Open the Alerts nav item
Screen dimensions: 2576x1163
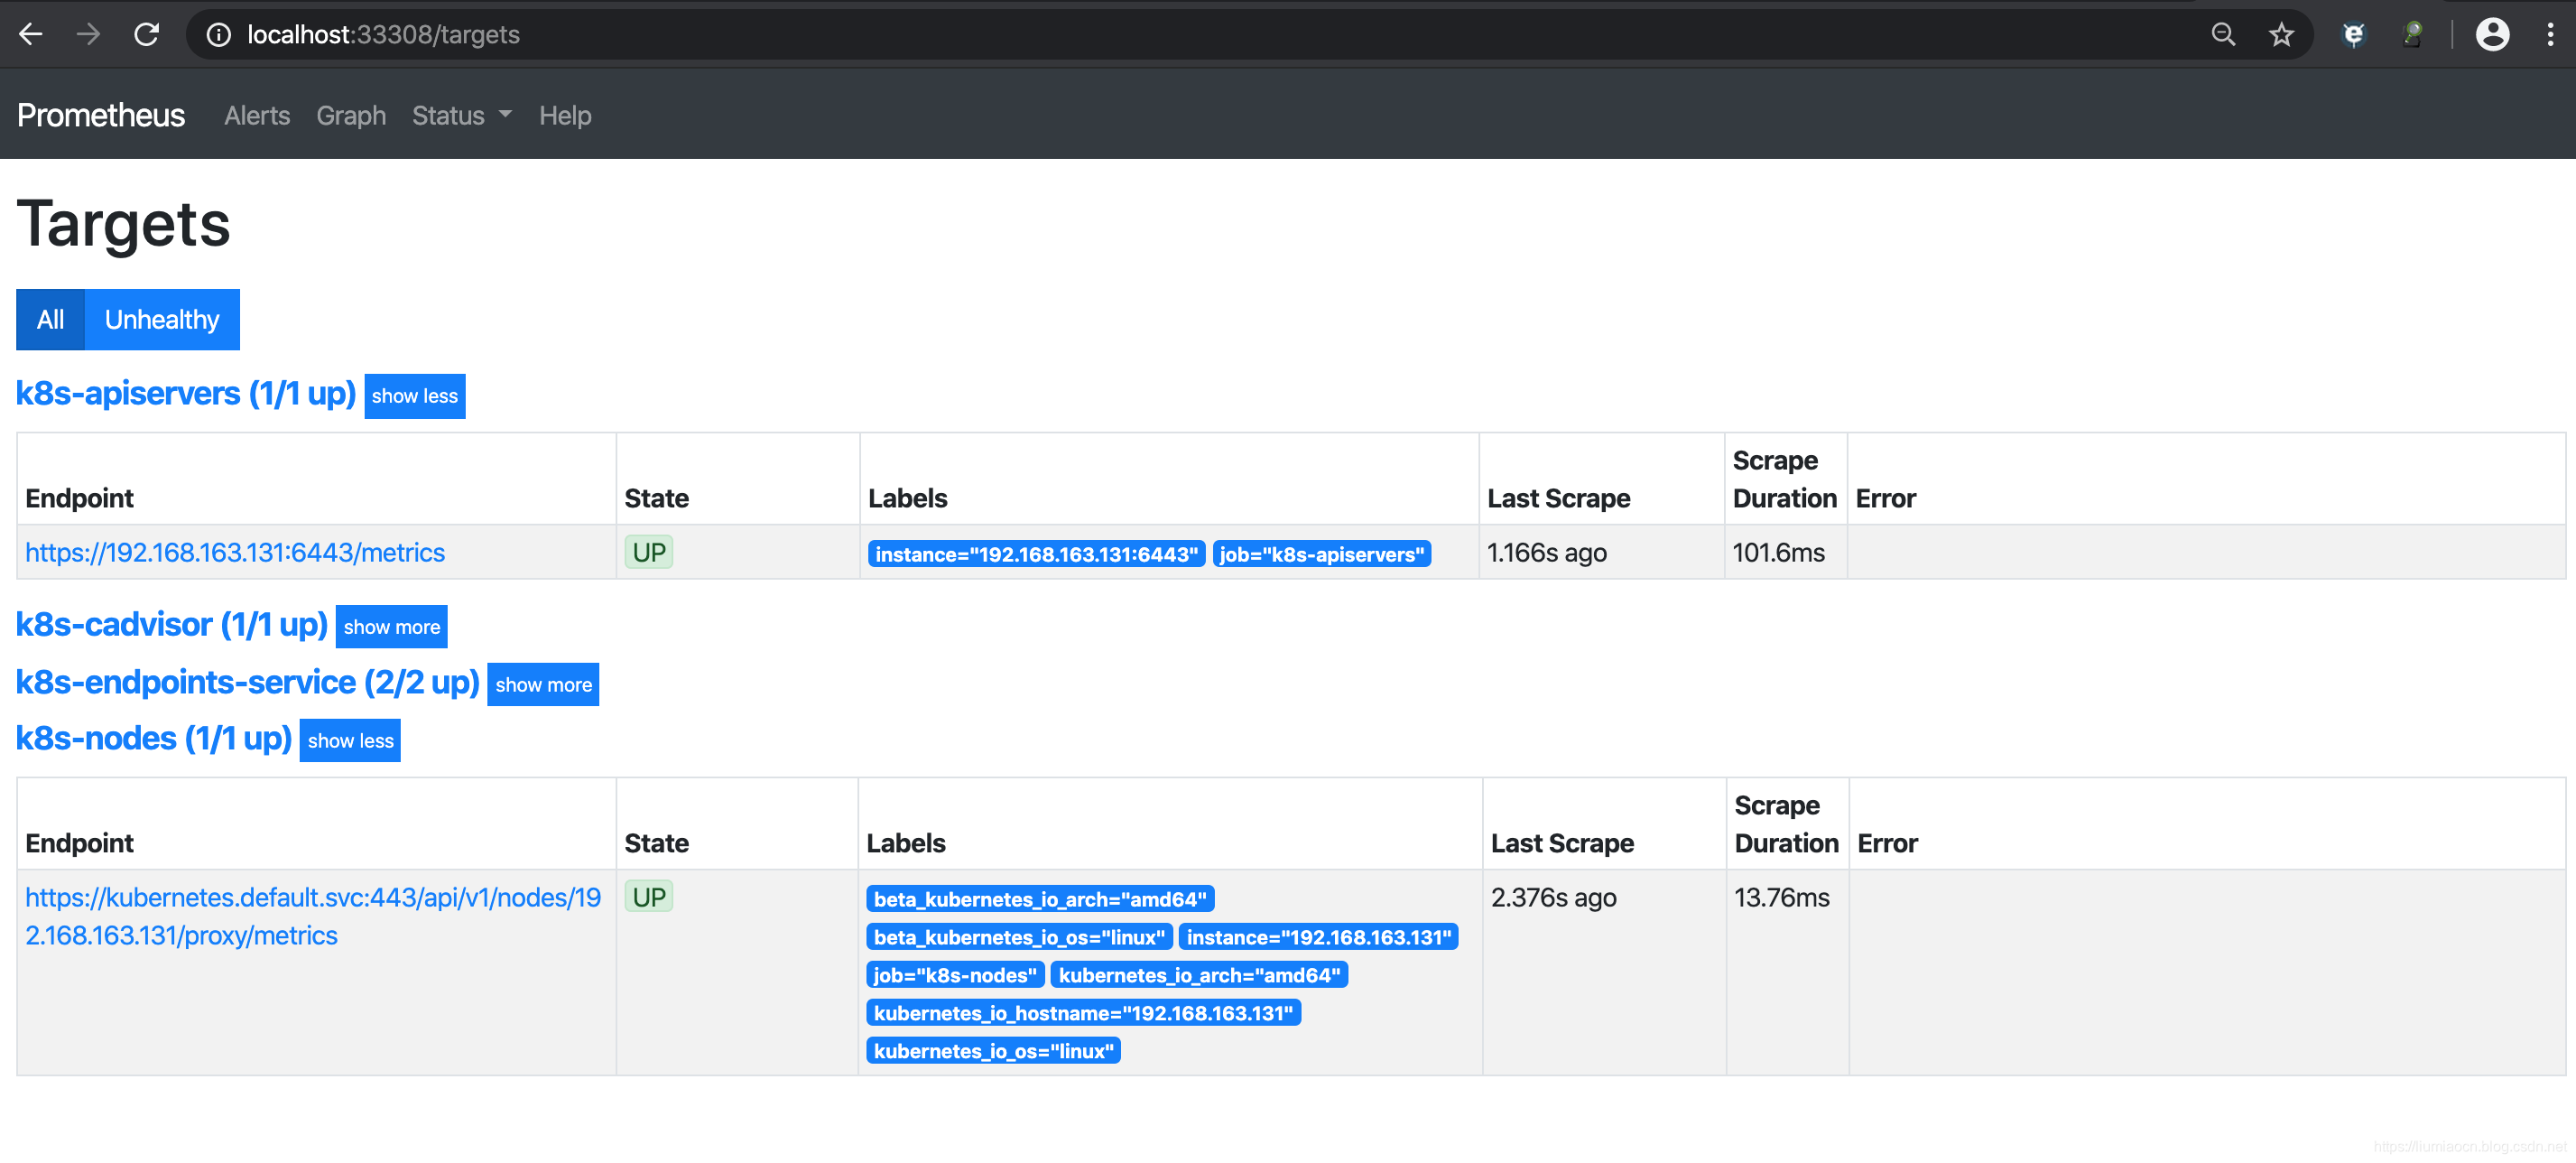pos(257,116)
